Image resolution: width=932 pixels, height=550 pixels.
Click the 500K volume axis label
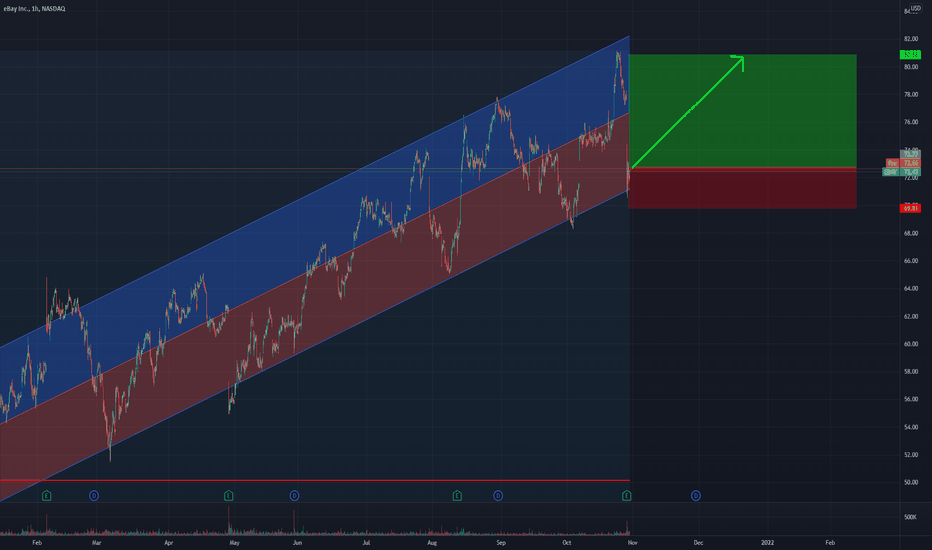tap(910, 517)
